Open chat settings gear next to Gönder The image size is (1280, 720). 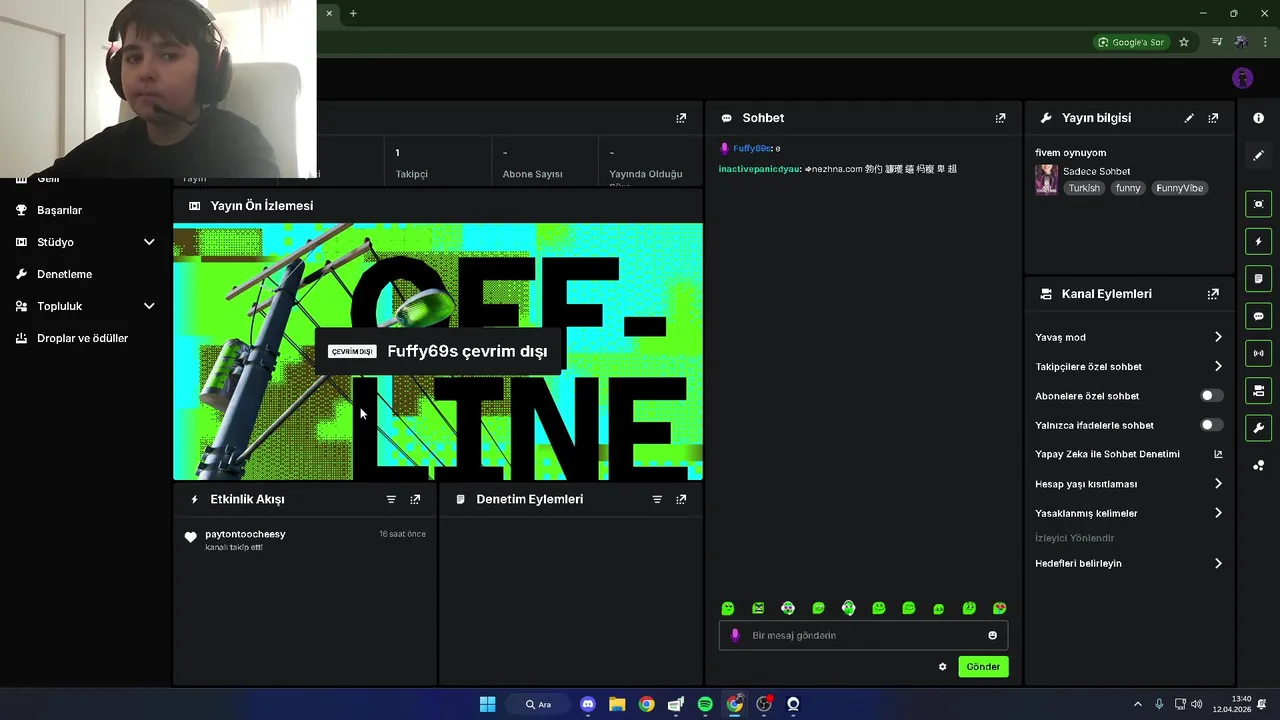[942, 667]
